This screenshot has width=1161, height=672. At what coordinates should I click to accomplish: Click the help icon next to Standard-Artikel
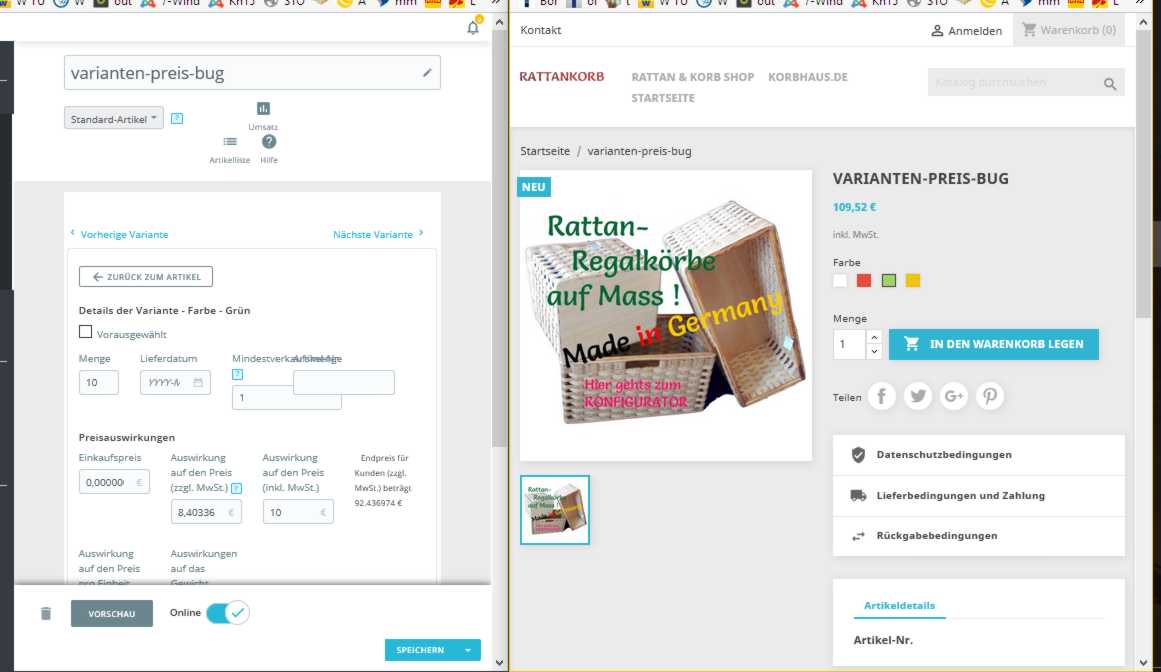pyautogui.click(x=177, y=118)
